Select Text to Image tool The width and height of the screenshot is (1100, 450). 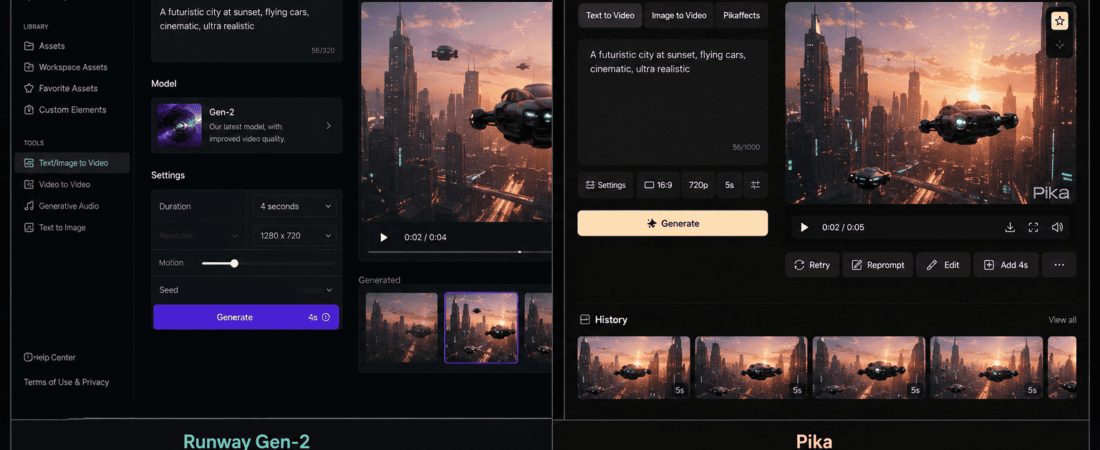(55, 227)
